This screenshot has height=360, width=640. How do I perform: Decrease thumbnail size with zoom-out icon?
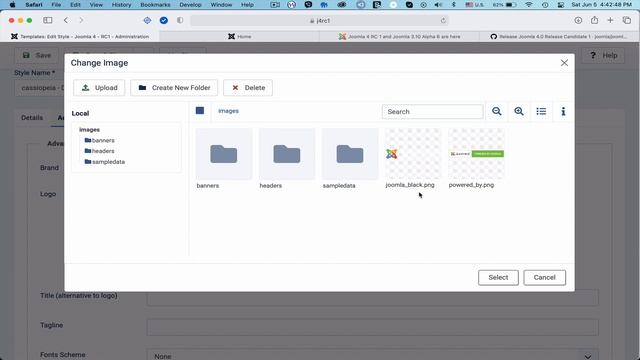tap(497, 111)
